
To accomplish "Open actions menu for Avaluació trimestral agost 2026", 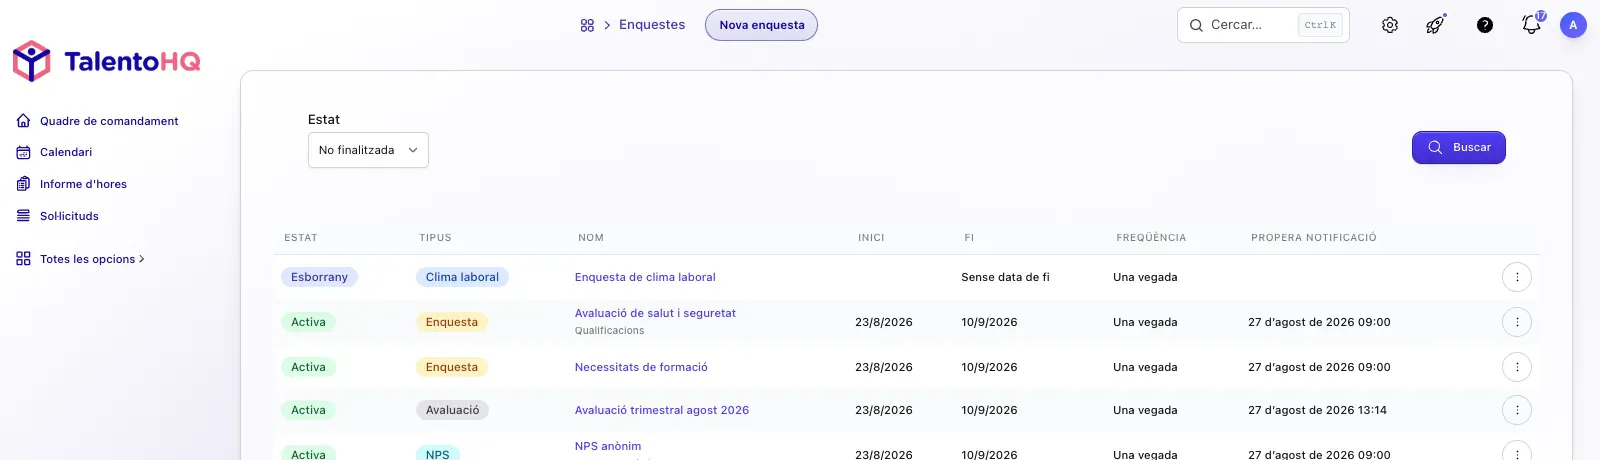I will coord(1517,410).
